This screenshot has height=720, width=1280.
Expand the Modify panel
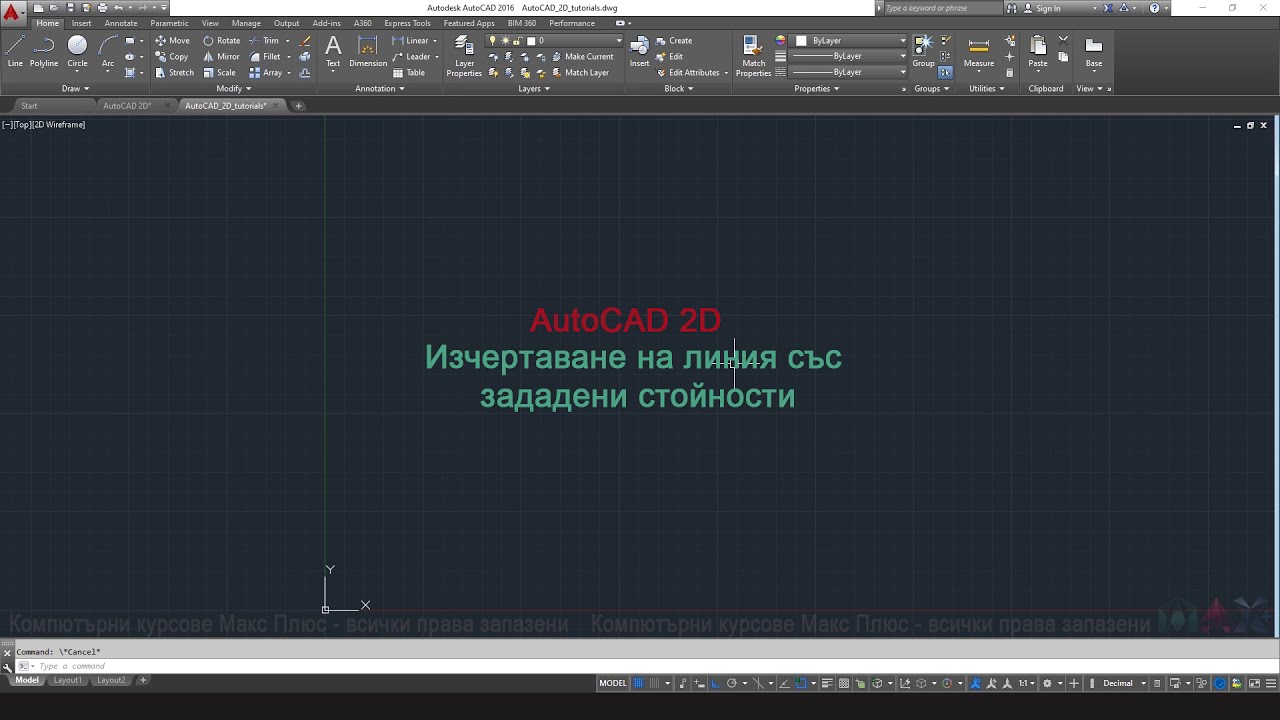coord(234,88)
